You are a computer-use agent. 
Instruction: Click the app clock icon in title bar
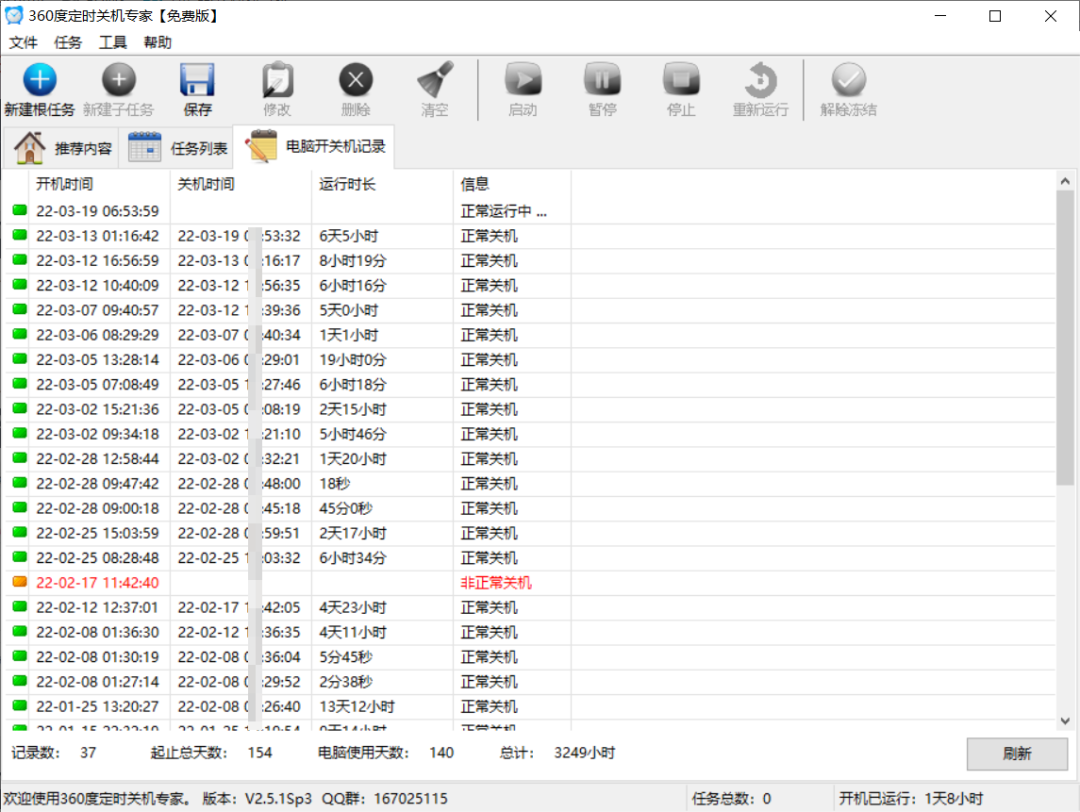tap(13, 15)
